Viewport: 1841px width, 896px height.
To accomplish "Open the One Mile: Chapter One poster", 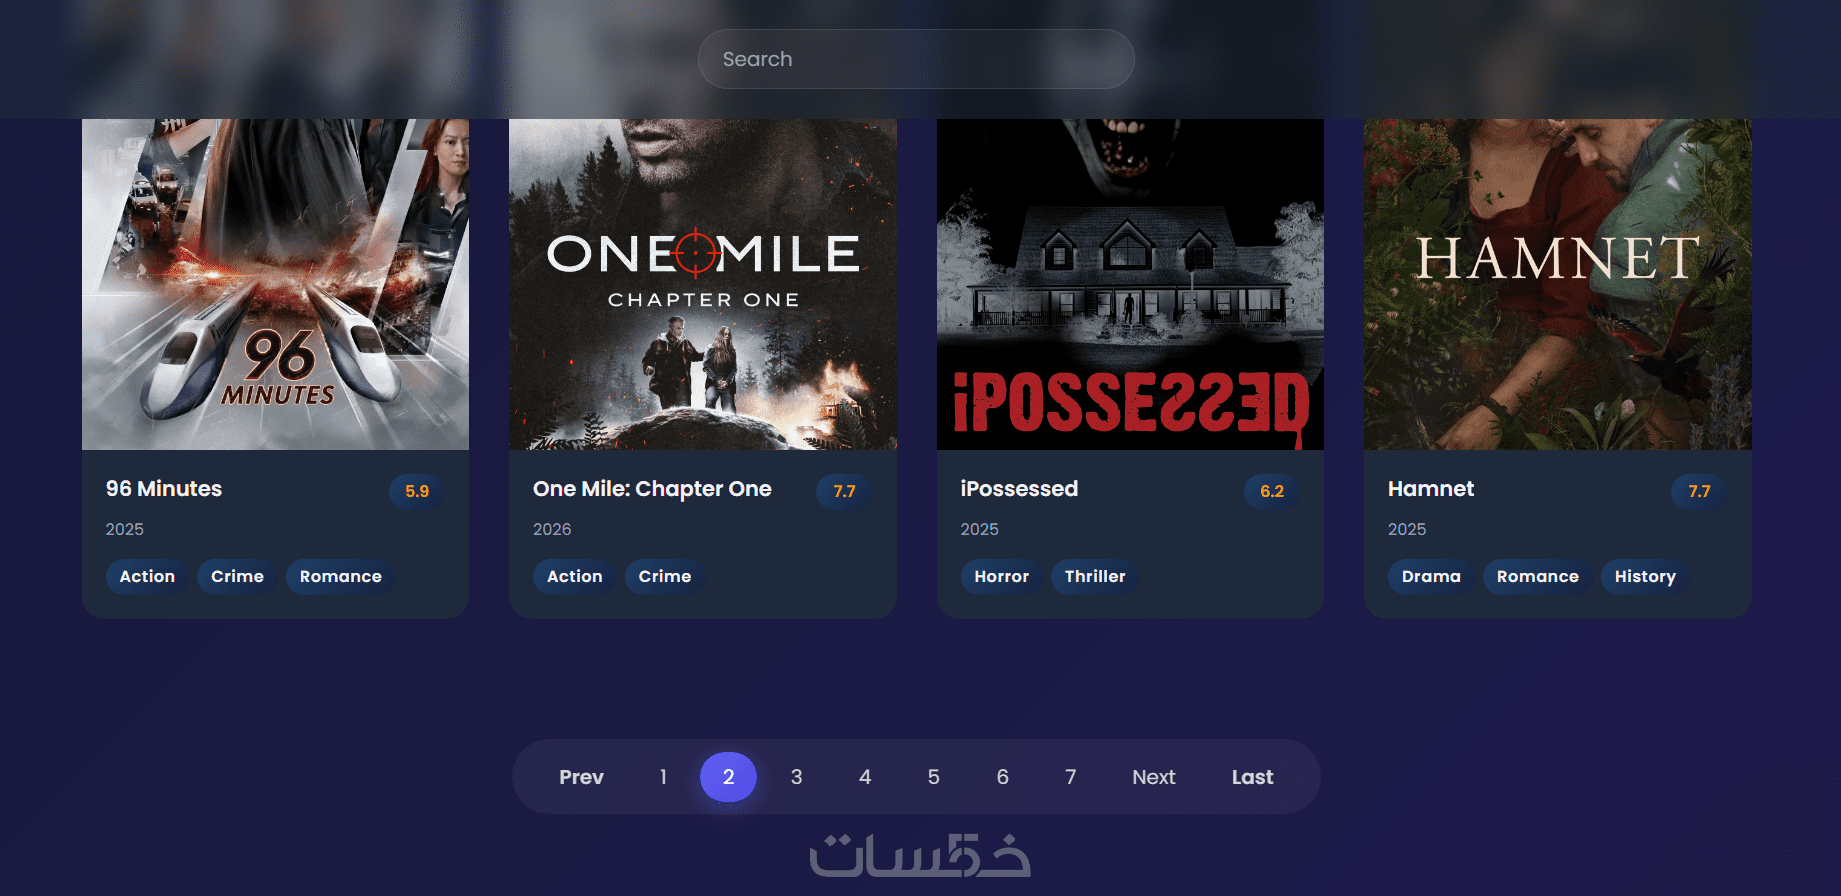I will tap(703, 284).
